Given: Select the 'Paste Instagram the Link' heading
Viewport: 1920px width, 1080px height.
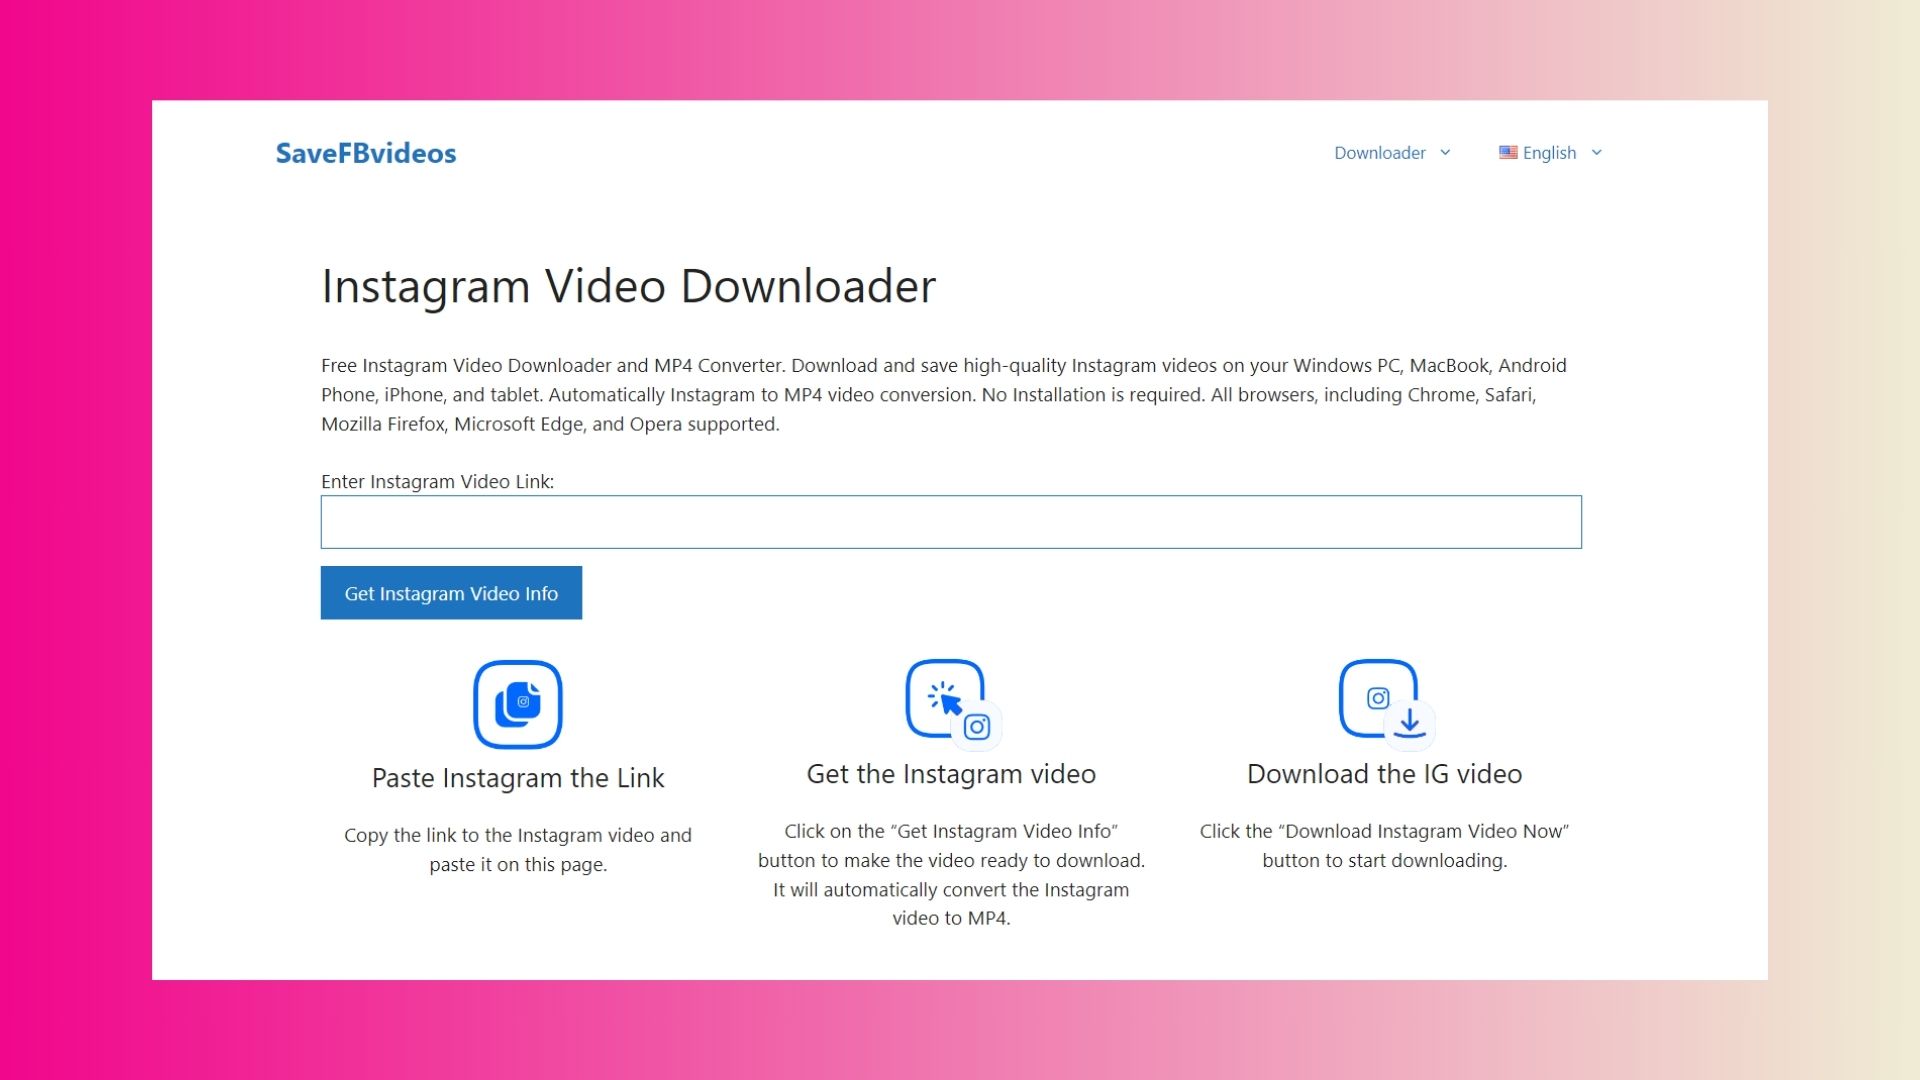Looking at the screenshot, I should coord(518,778).
